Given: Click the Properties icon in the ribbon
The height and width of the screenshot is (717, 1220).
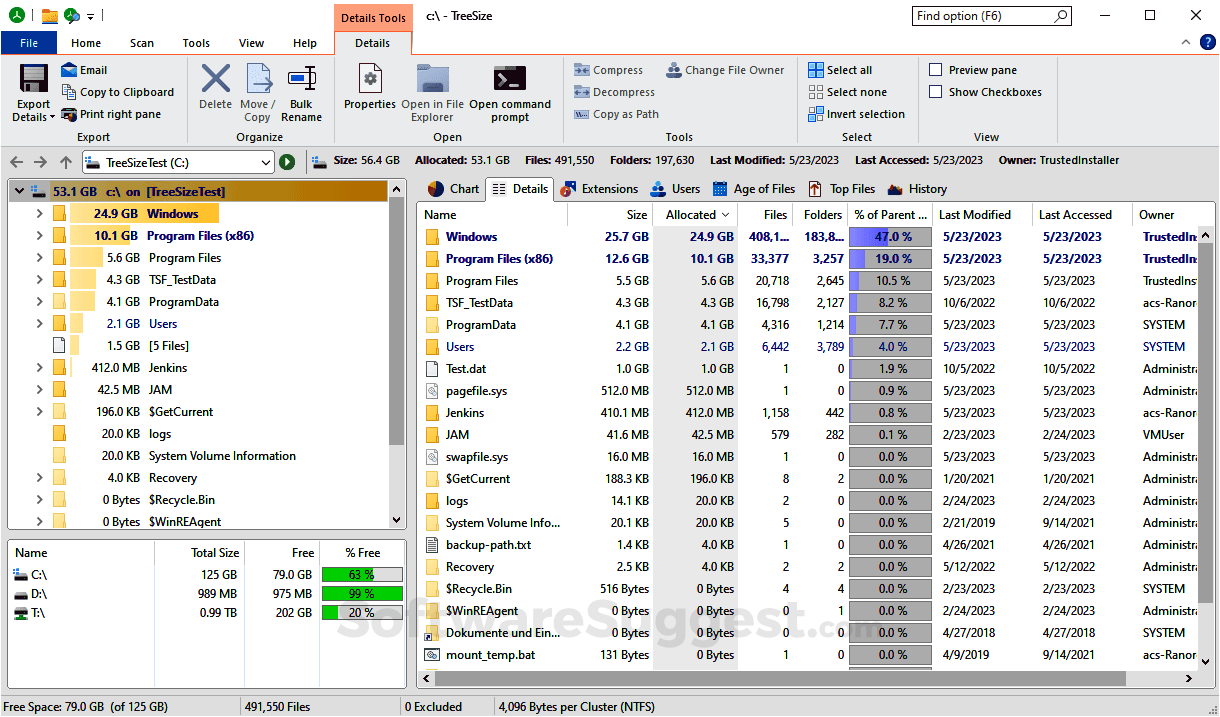Looking at the screenshot, I should point(370,86).
